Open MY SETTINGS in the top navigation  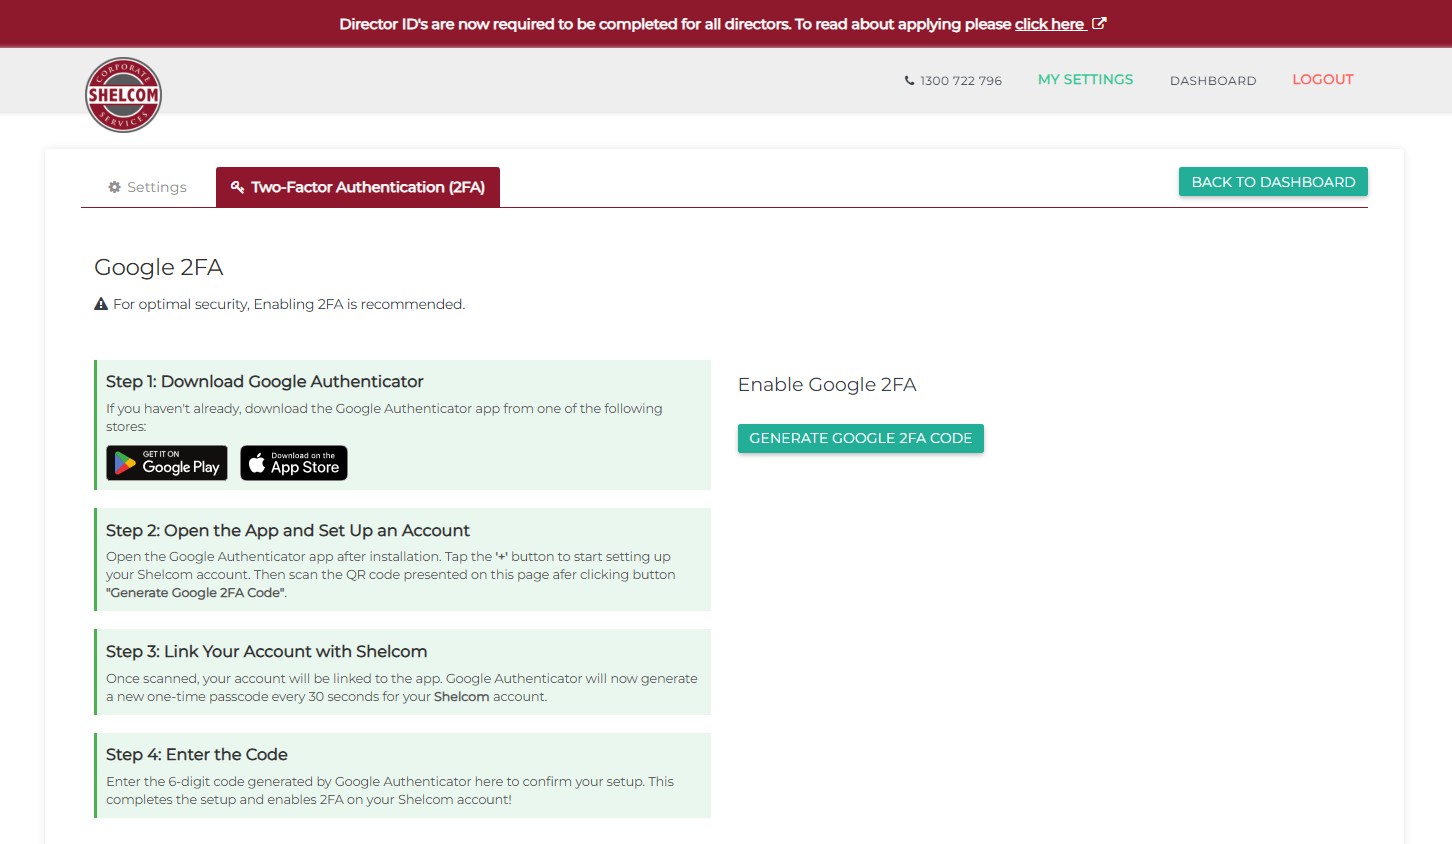coord(1085,79)
